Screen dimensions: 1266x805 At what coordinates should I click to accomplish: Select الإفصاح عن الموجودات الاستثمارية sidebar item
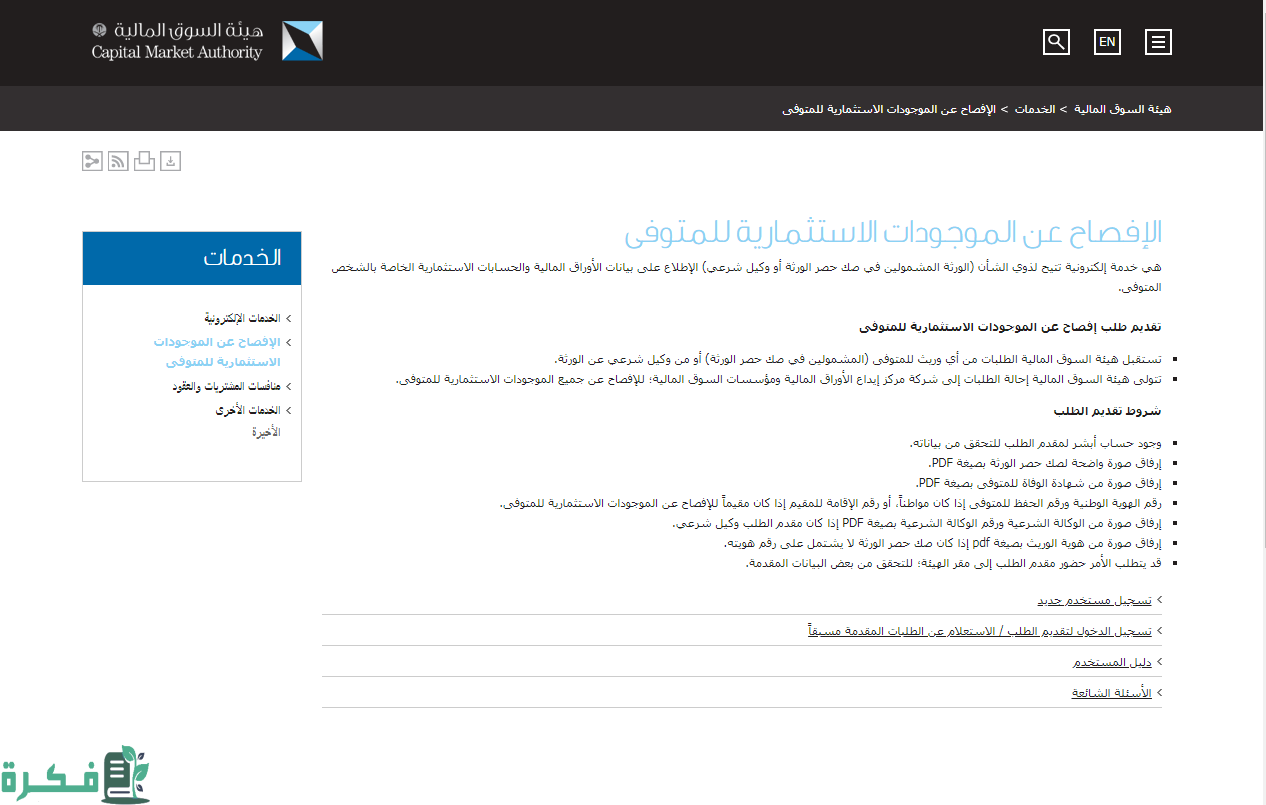coord(217,351)
